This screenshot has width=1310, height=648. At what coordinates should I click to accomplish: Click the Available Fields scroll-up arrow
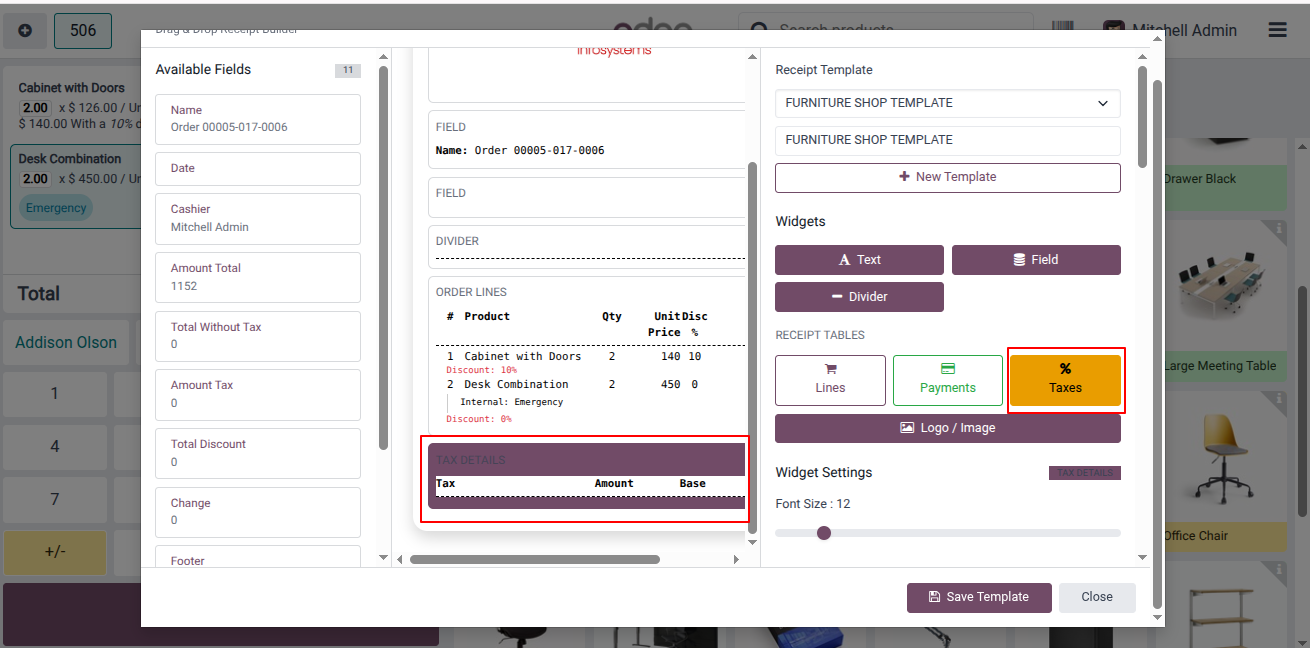(x=384, y=59)
